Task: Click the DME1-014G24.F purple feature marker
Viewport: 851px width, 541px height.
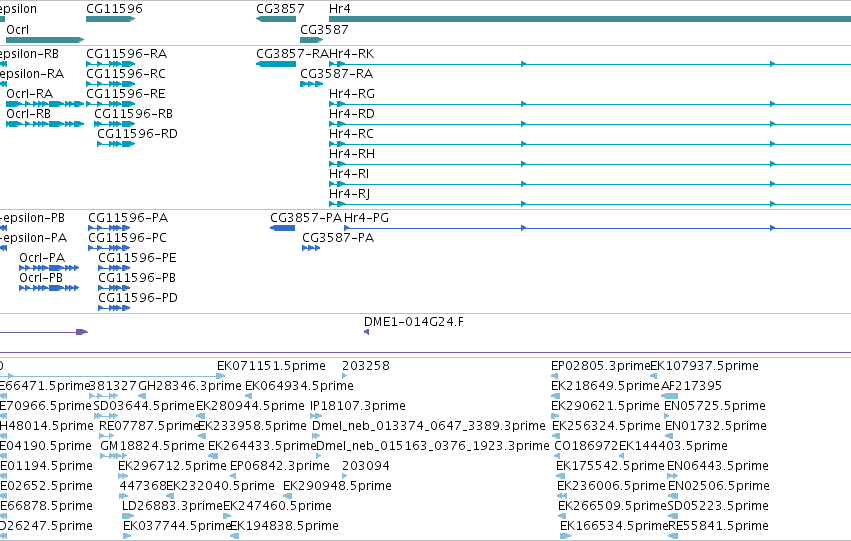Action: point(366,332)
